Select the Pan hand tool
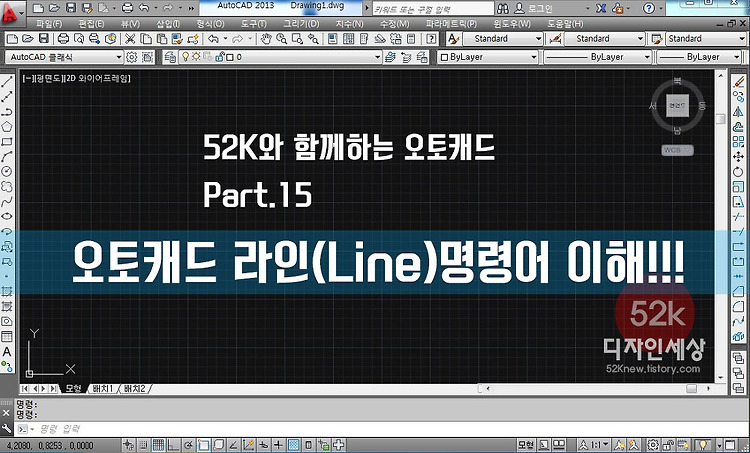Viewport: 750px width, 453px height. click(265, 39)
